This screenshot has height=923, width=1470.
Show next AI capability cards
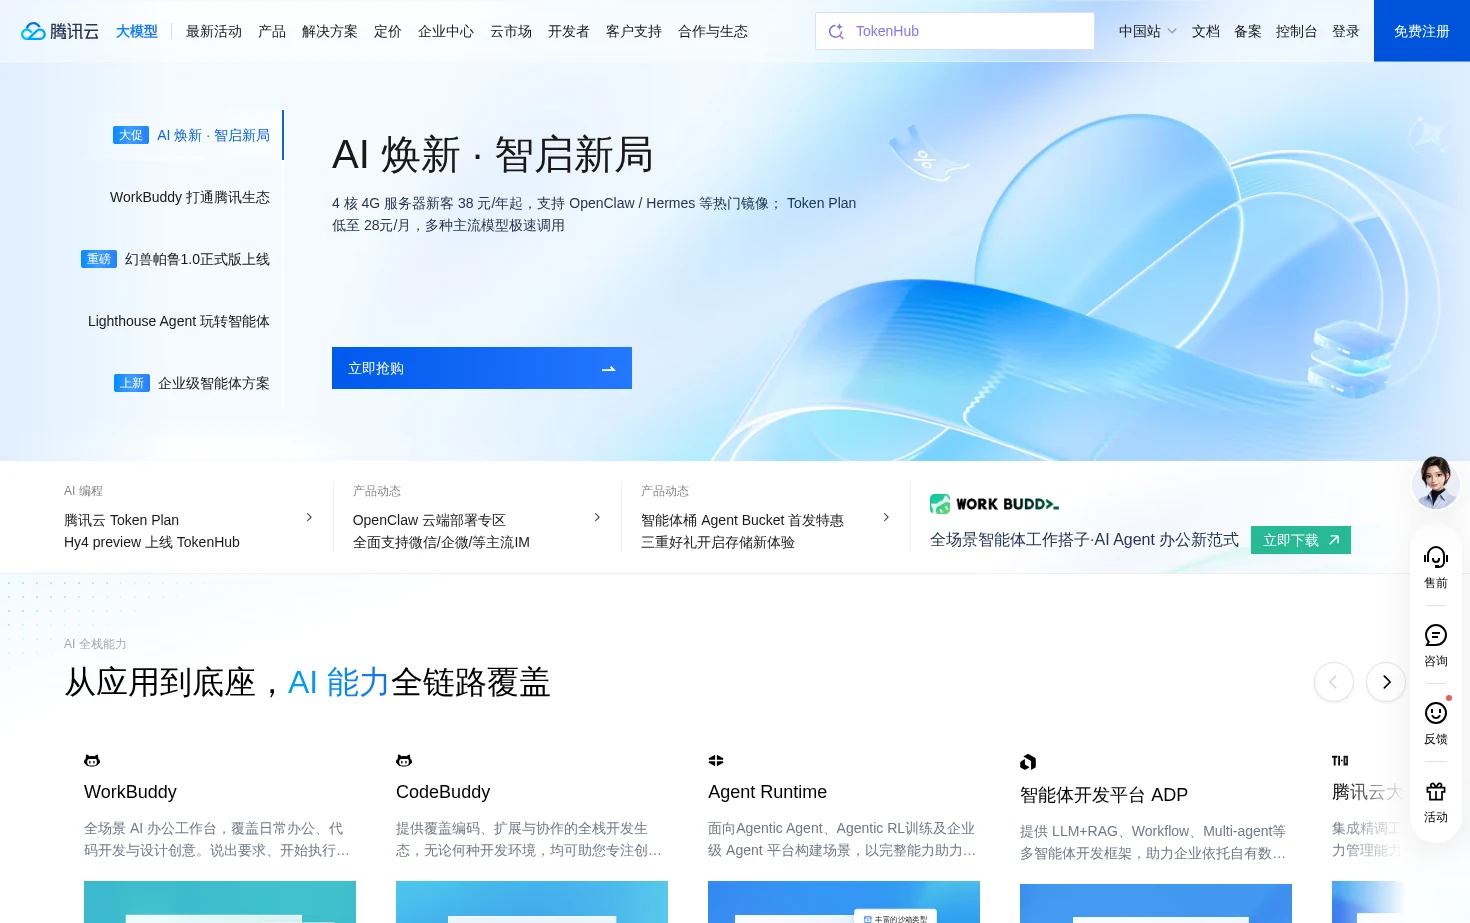(x=1386, y=682)
